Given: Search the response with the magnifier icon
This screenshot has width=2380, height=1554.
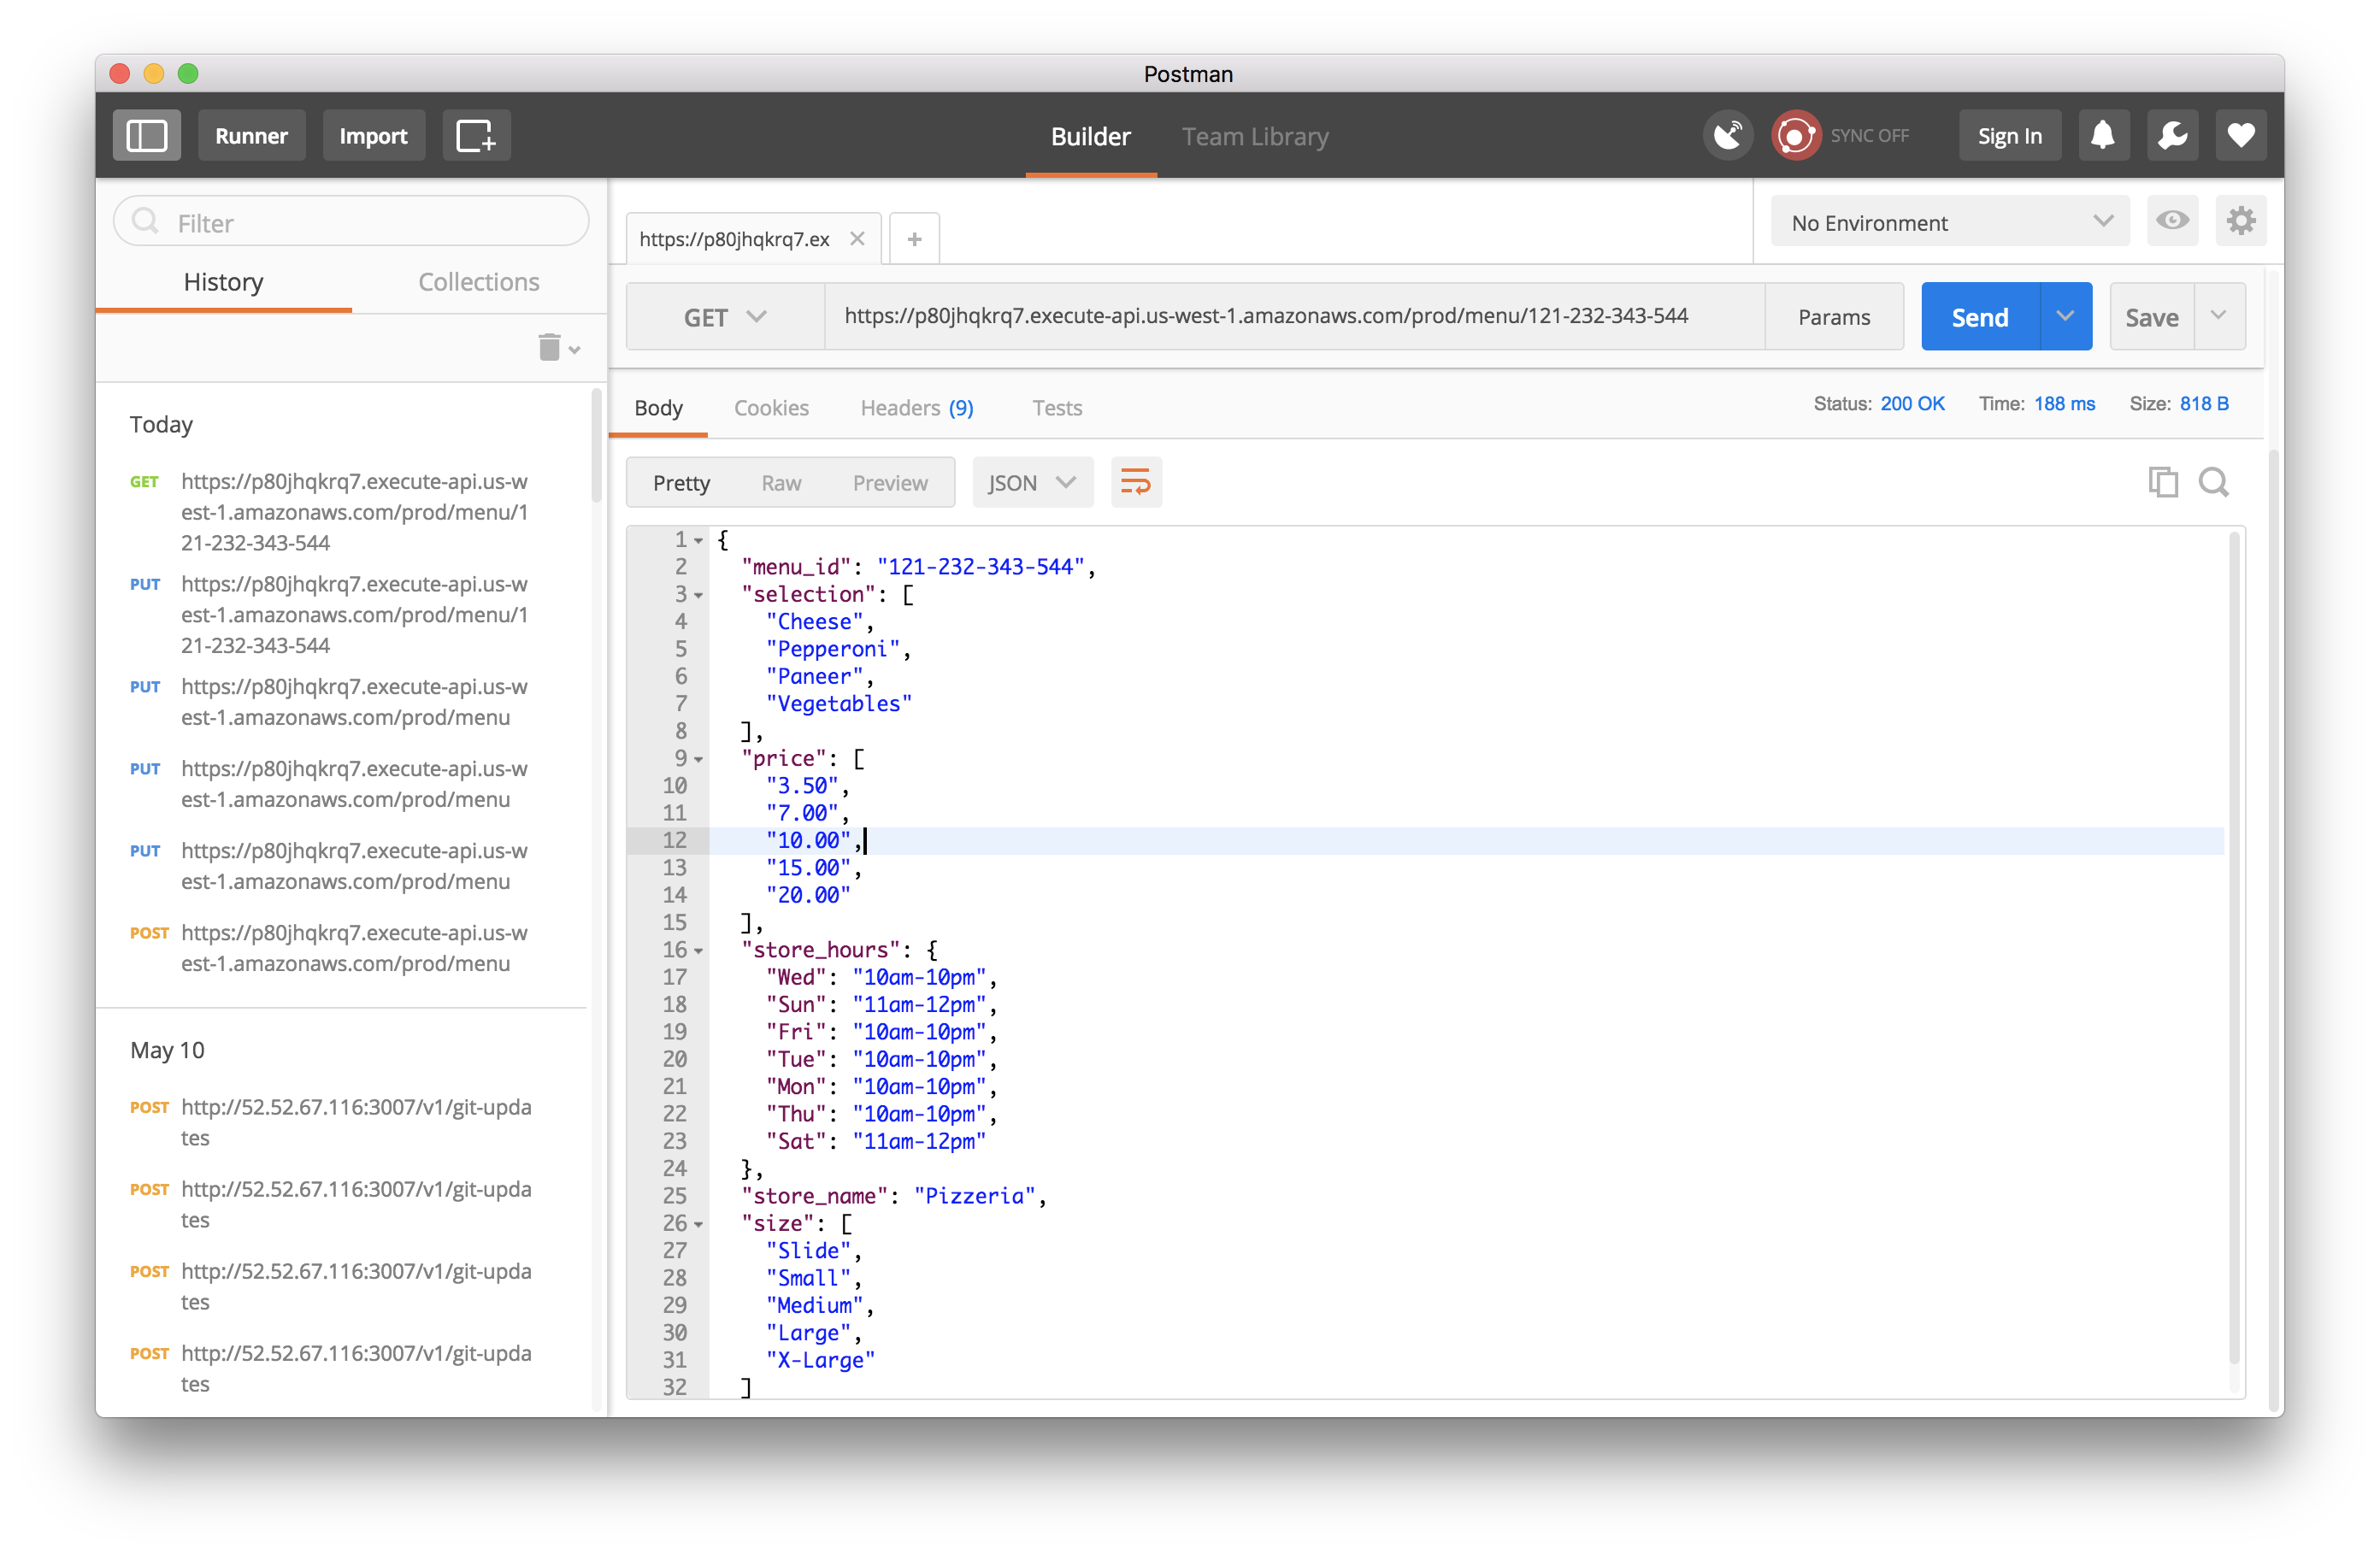Looking at the screenshot, I should point(2213,482).
